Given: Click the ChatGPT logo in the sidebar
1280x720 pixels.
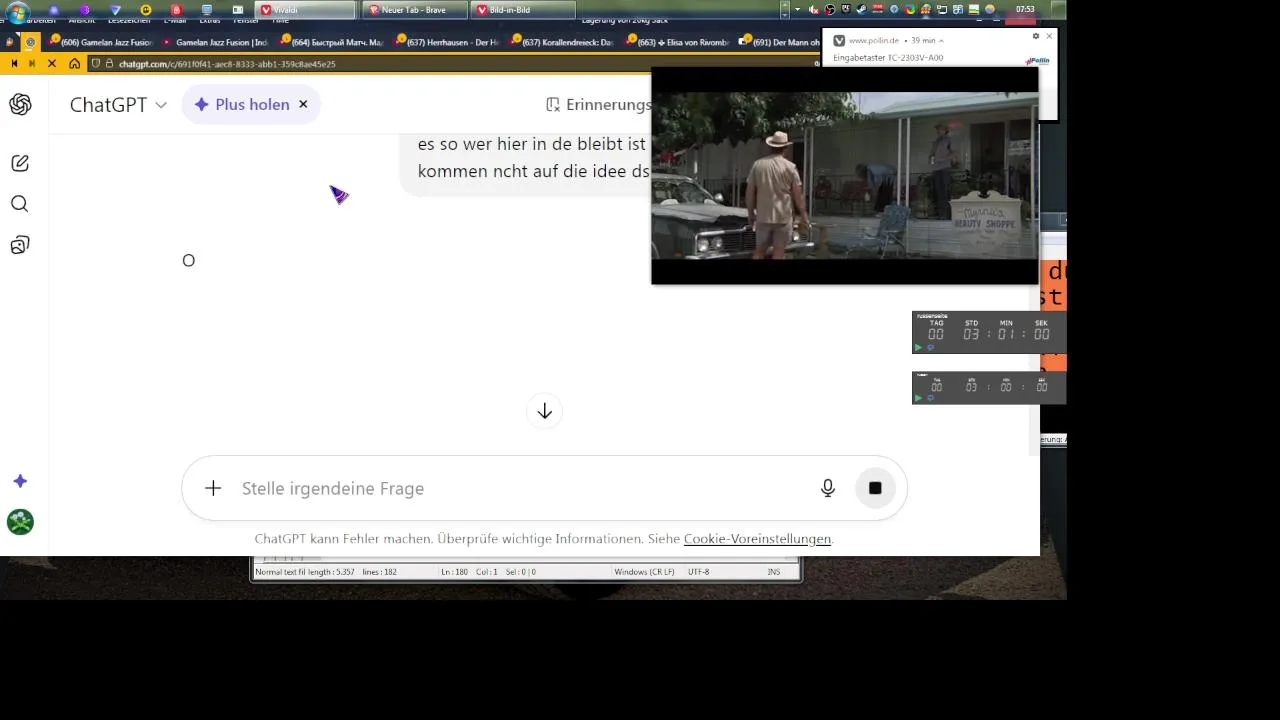Looking at the screenshot, I should [20, 104].
